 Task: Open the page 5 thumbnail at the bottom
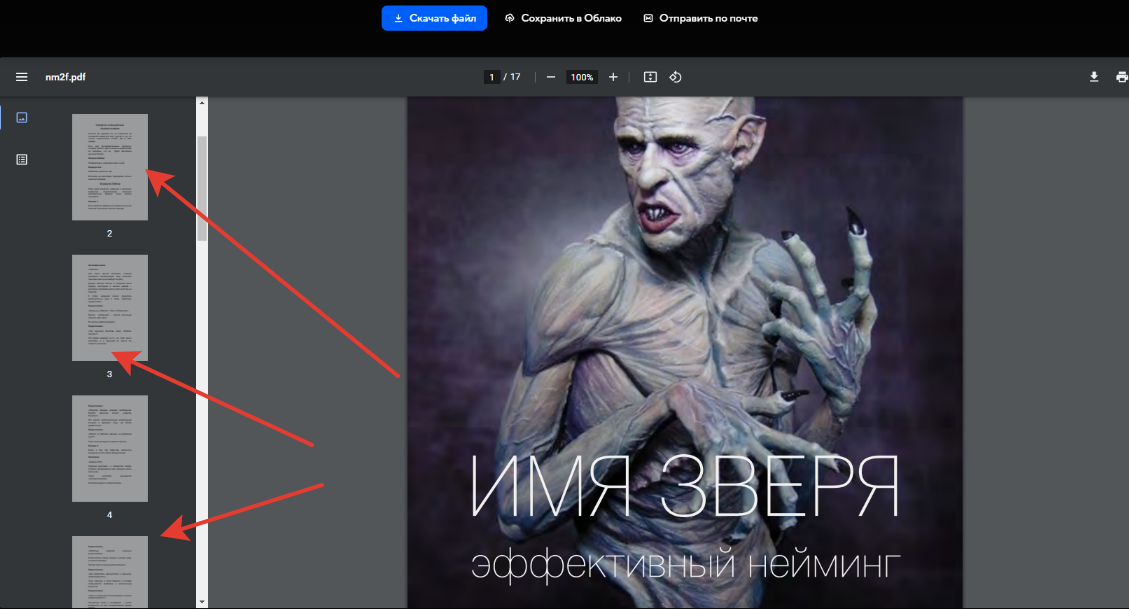(109, 572)
